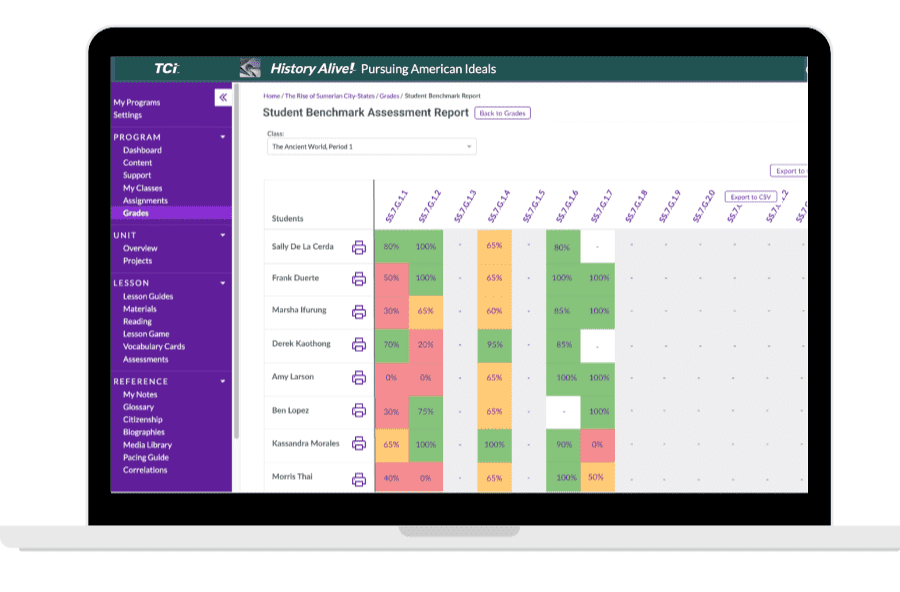The width and height of the screenshot is (900, 592).
Task: Collapse the REFERENCE section arrow
Action: 223,381
